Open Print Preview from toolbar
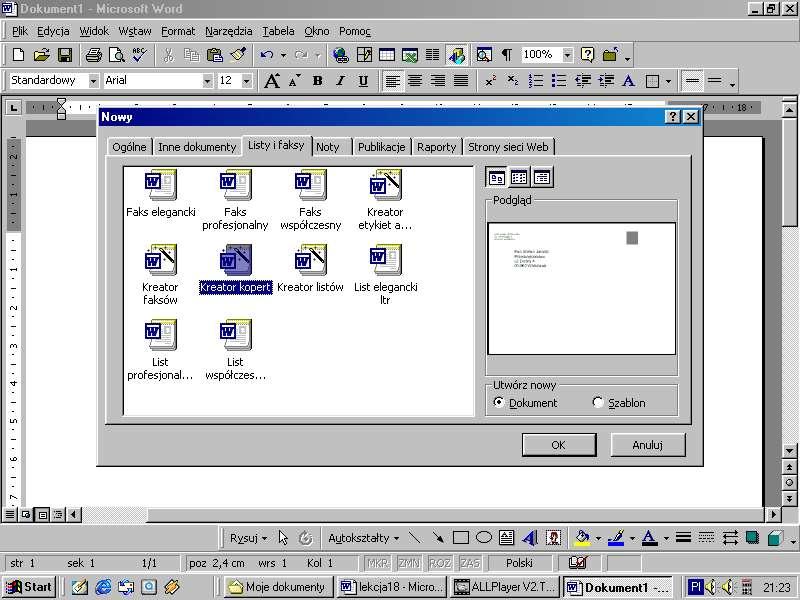 click(117, 55)
